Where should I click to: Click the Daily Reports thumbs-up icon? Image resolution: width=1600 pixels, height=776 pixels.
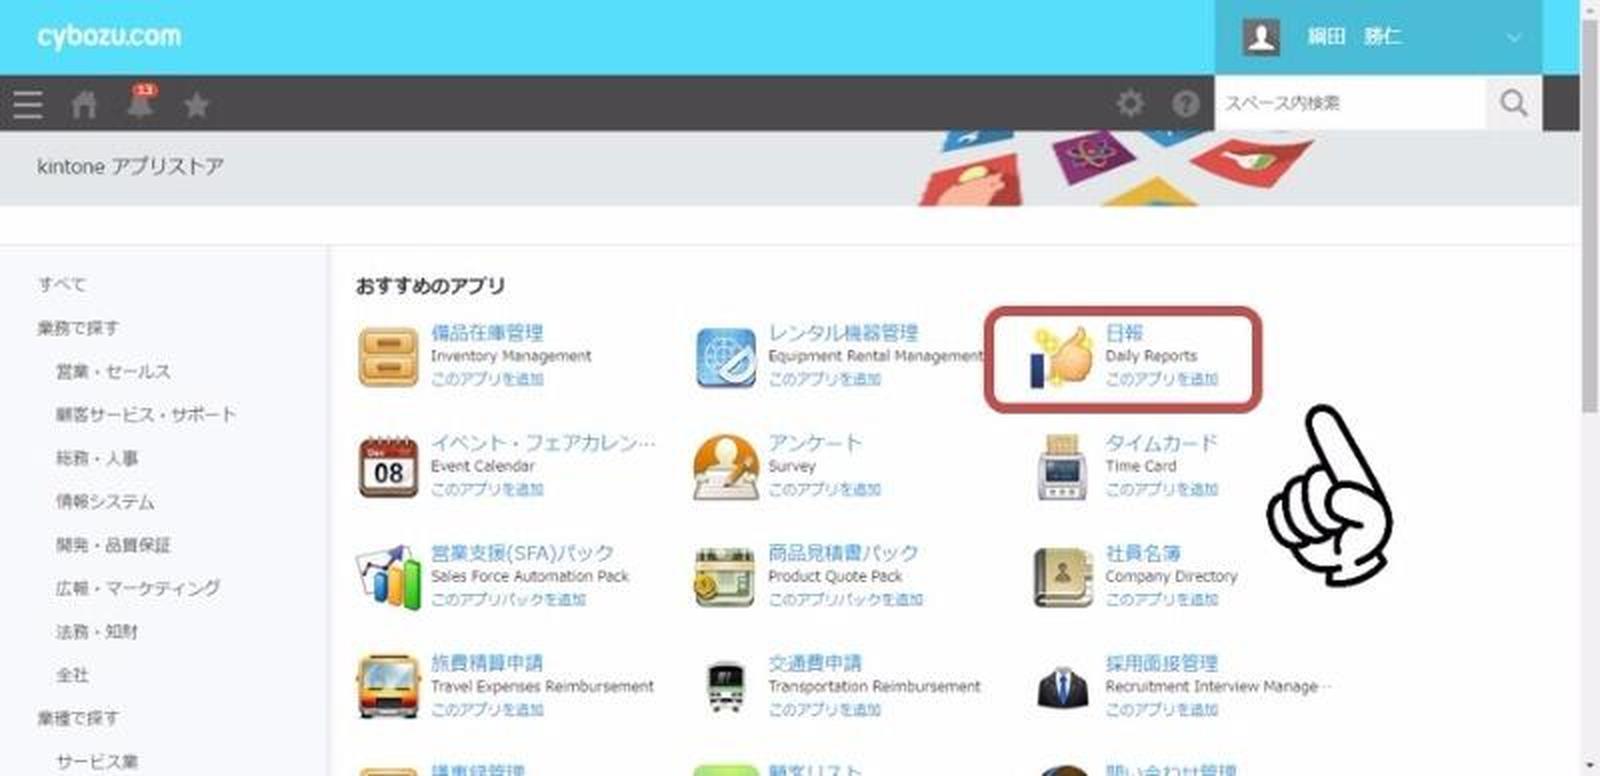pos(1062,357)
